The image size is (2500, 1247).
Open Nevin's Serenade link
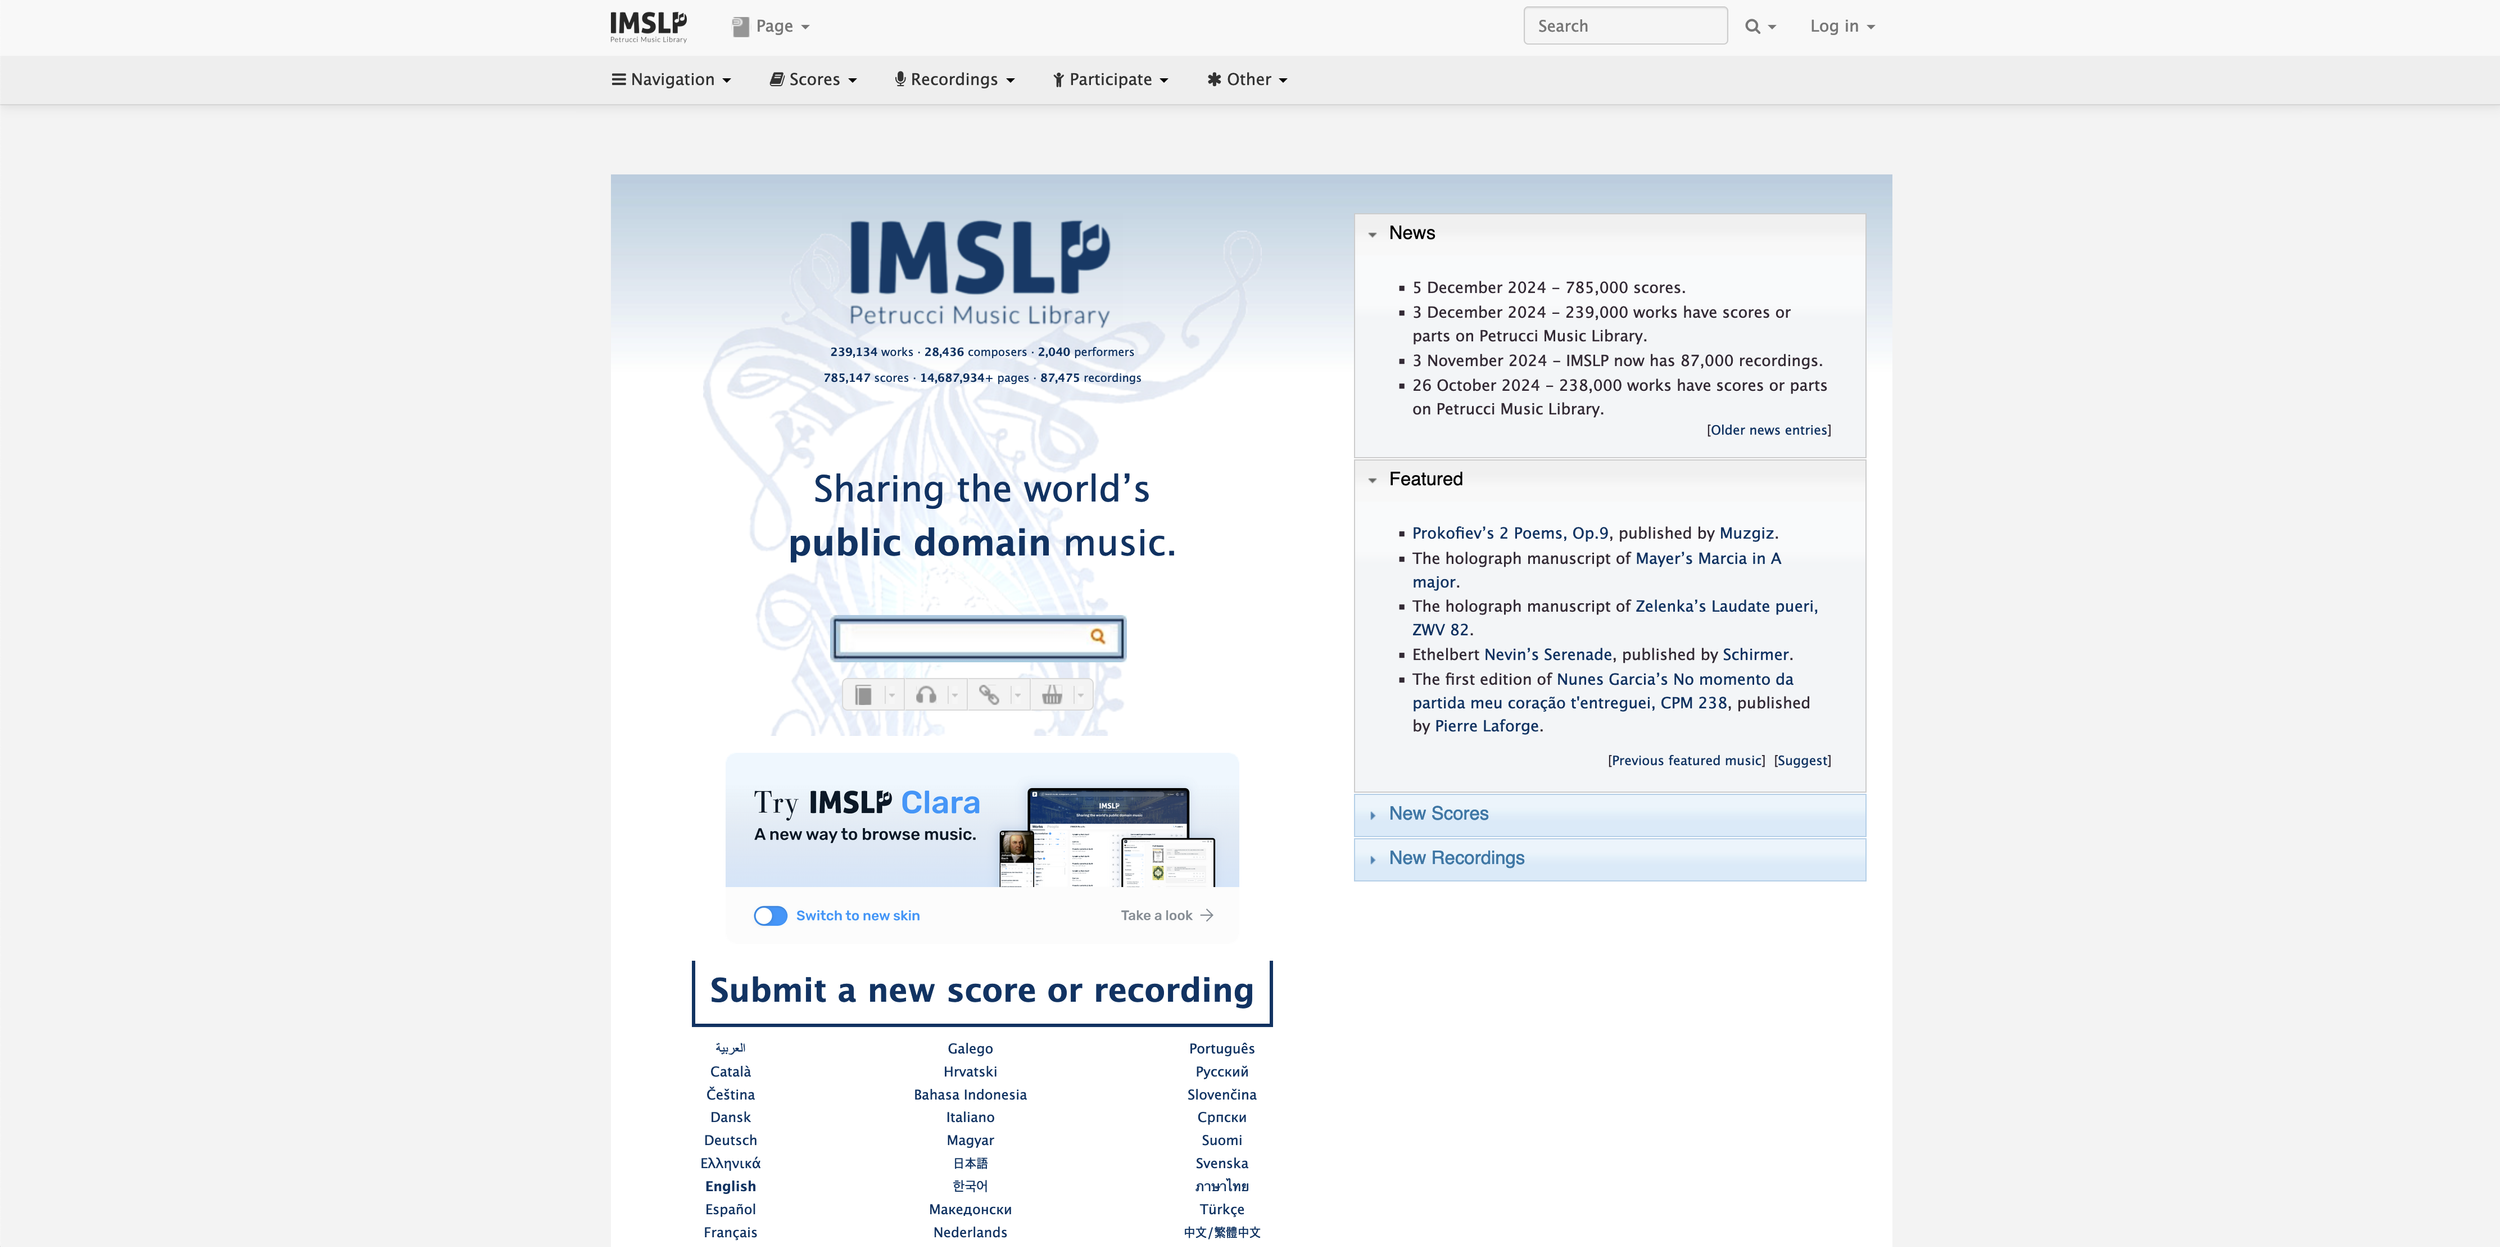coord(1548,654)
